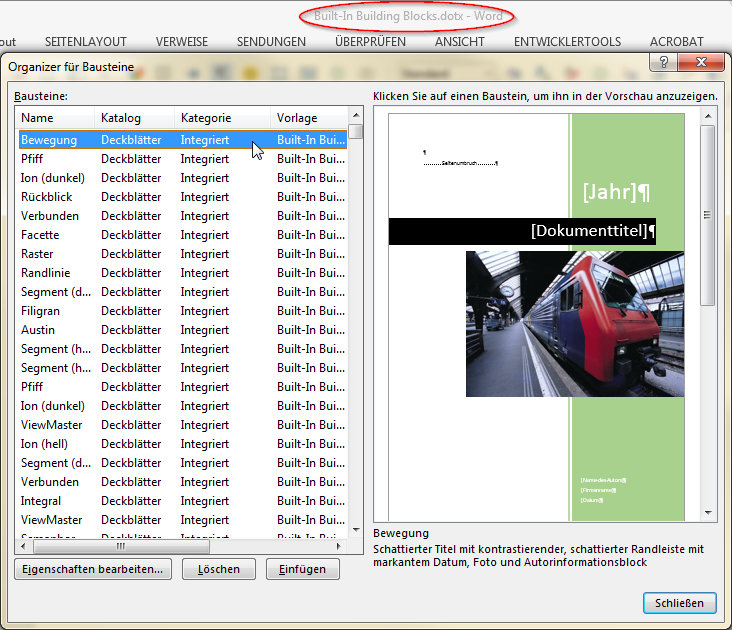
Task: Click the horizontal scroll right arrow
Action: tap(338, 546)
